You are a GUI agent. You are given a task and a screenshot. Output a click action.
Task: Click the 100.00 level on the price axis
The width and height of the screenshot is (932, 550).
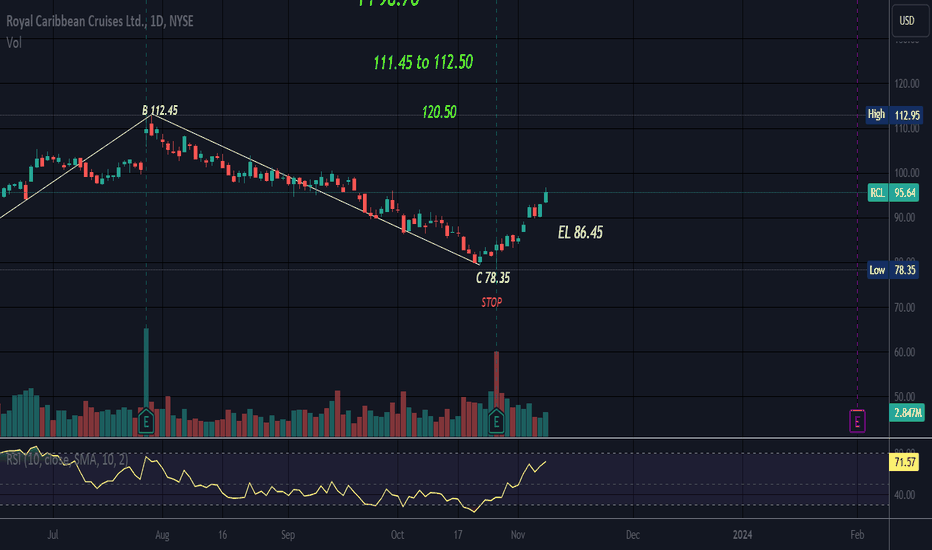pyautogui.click(x=906, y=173)
